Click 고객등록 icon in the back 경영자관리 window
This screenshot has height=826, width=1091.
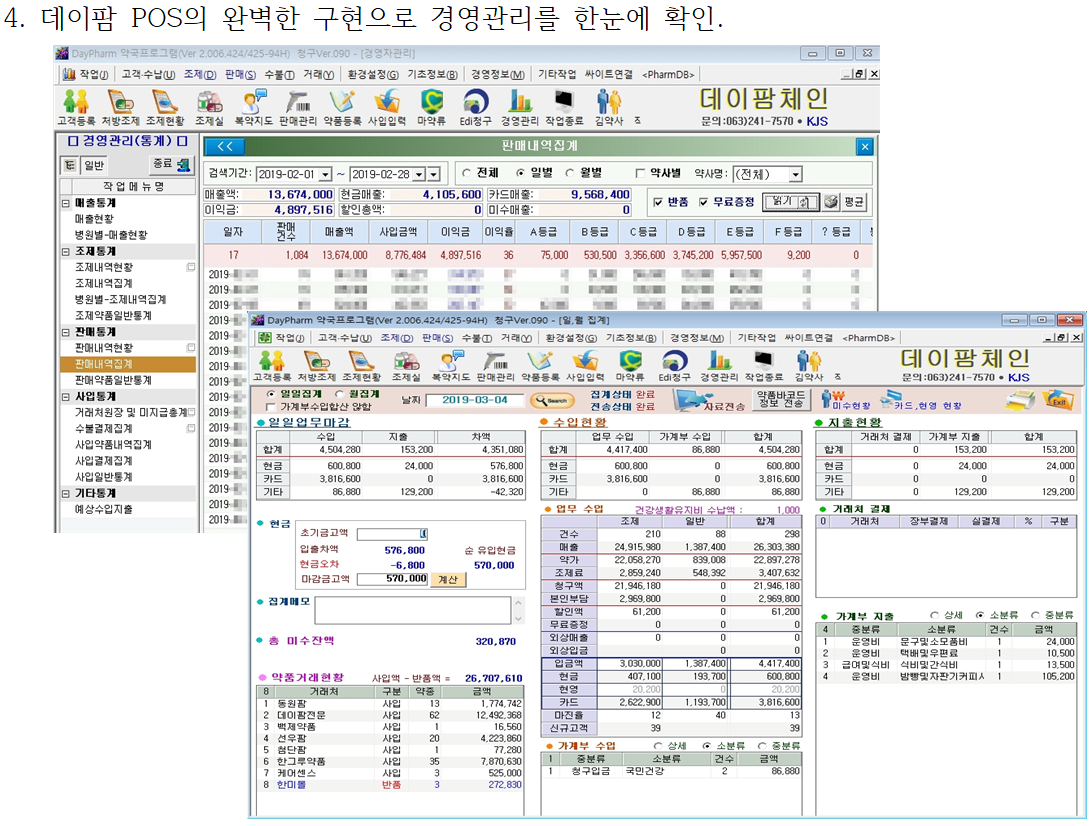[76, 108]
